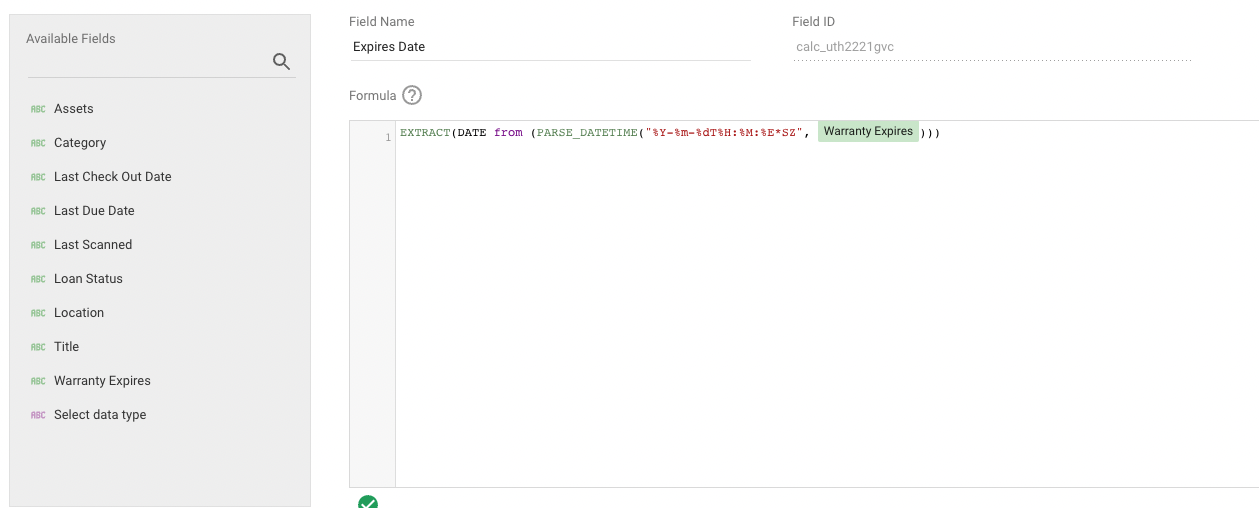Viewport: 1259px width, 508px height.
Task: Click the green formula valid checkmark icon
Action: pyautogui.click(x=368, y=502)
